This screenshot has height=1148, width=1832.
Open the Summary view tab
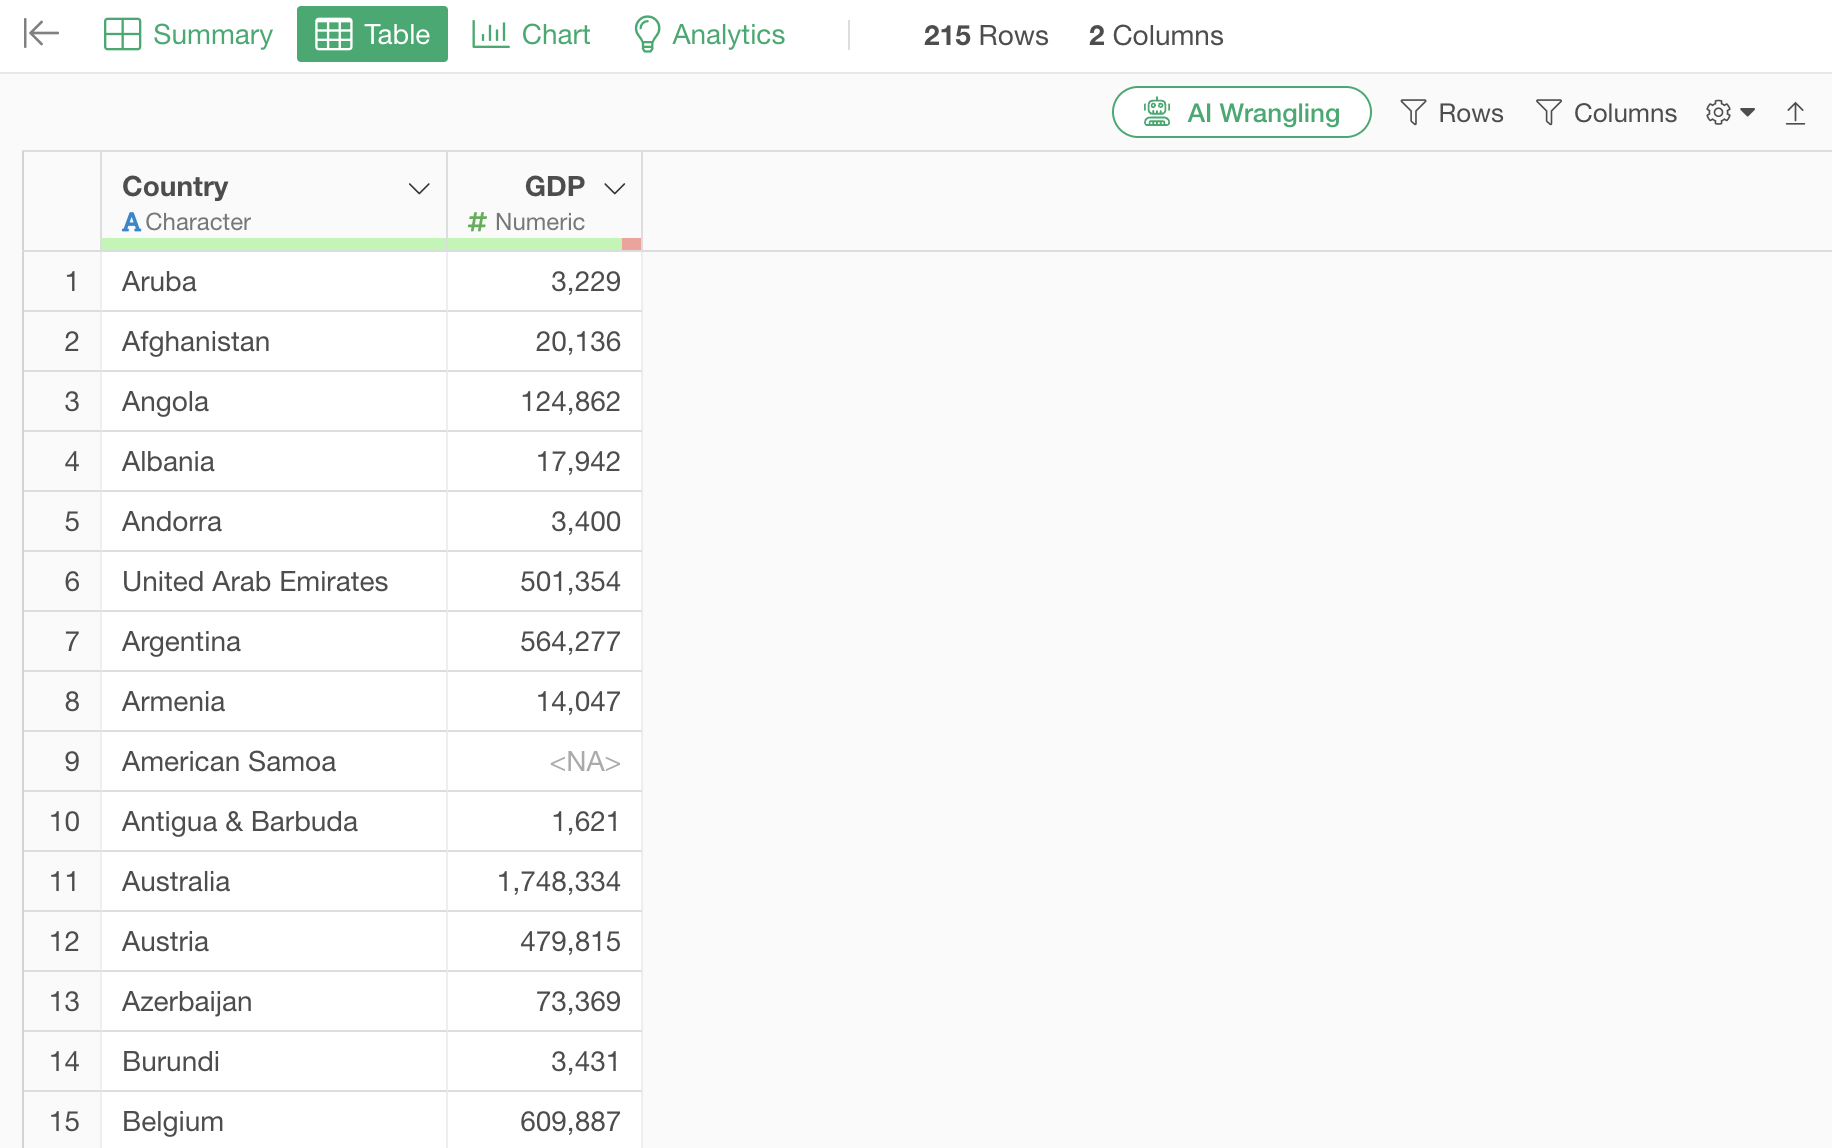pos(188,34)
